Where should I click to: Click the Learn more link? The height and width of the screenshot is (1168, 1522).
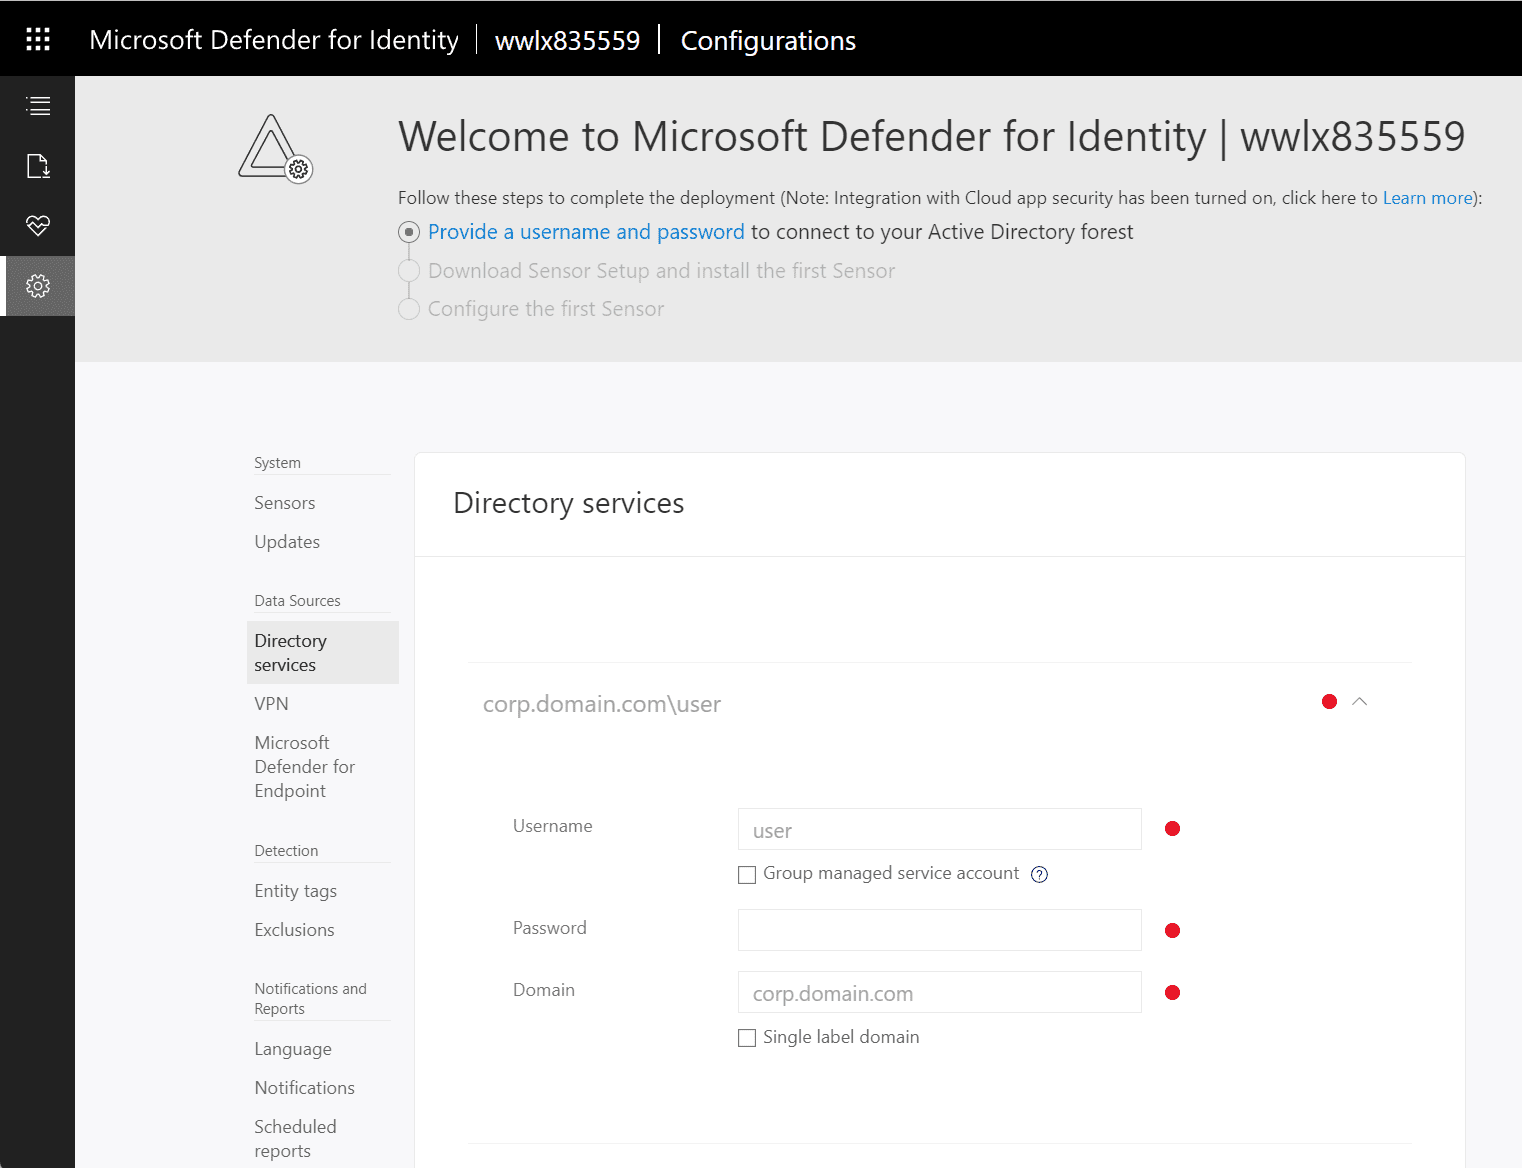[1427, 198]
